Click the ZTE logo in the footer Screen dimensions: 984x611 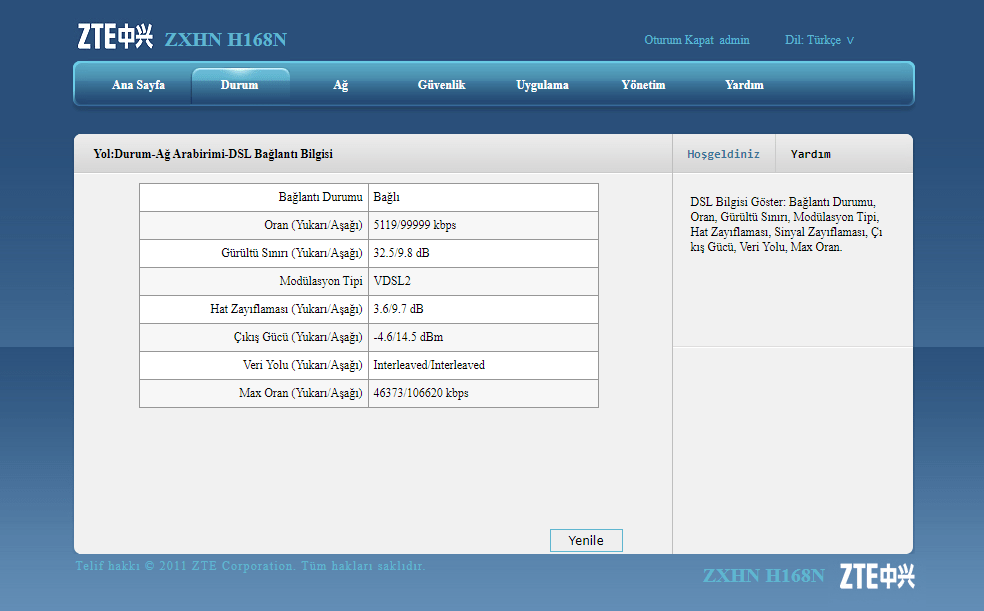coord(877,576)
